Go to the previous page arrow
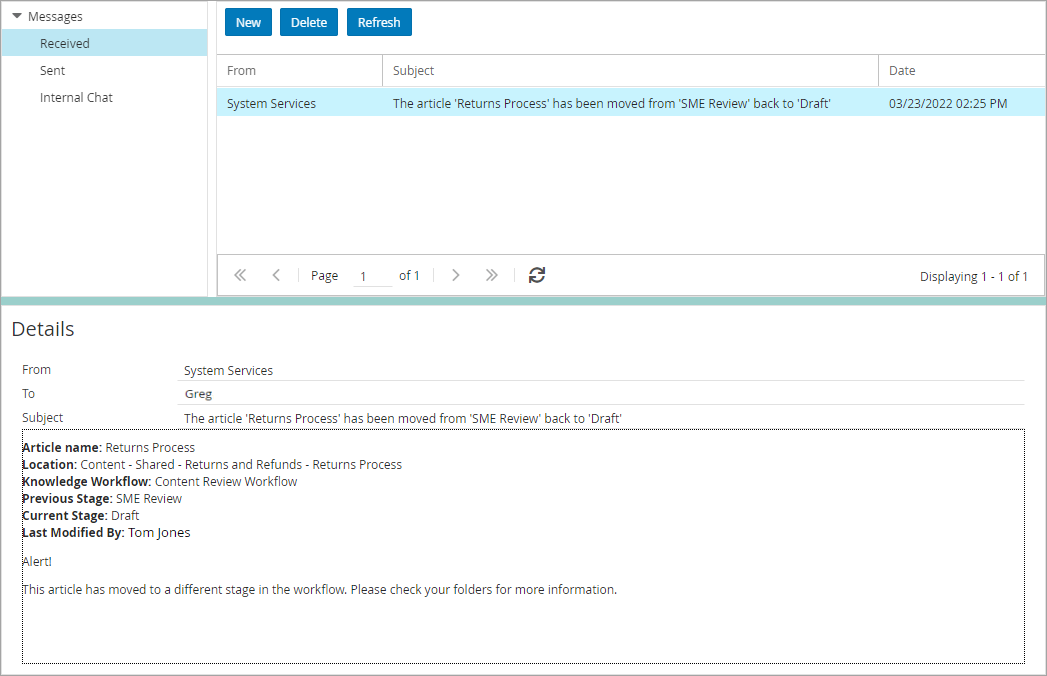 coord(276,274)
